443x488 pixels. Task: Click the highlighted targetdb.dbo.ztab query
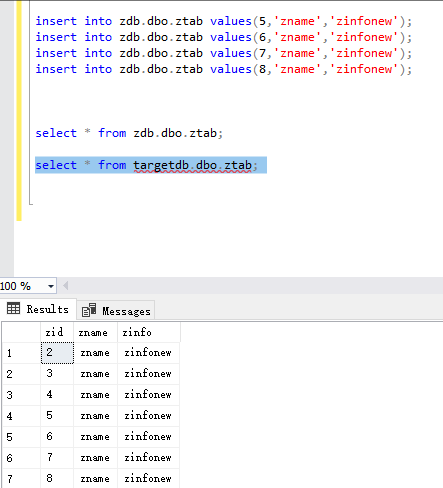click(x=151, y=165)
